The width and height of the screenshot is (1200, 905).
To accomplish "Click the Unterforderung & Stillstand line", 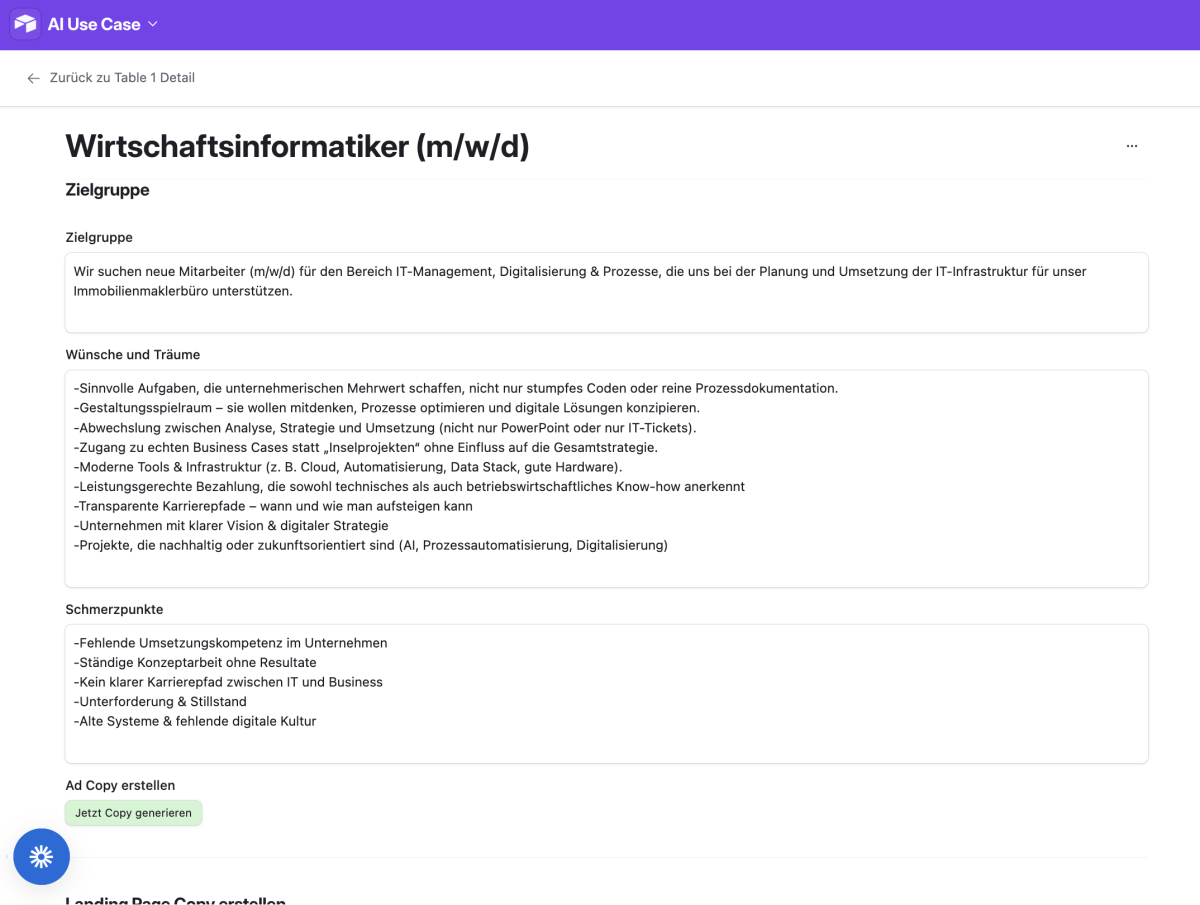I will (160, 702).
